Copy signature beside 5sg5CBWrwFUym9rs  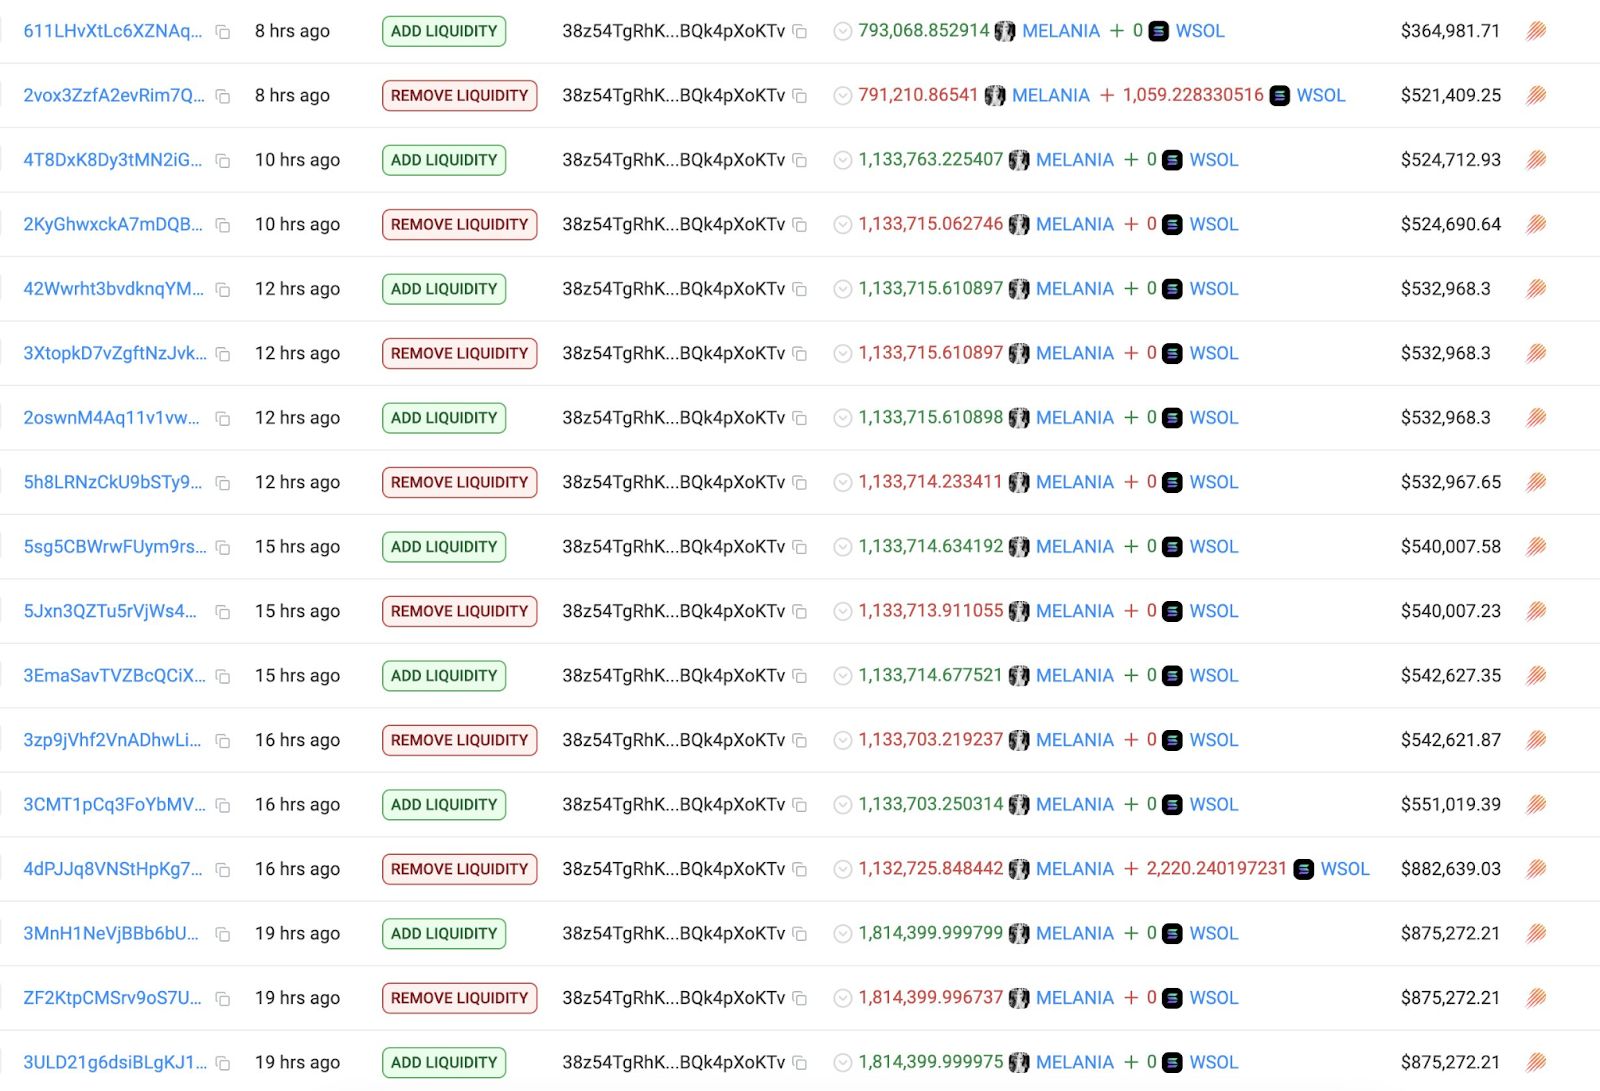[223, 548]
